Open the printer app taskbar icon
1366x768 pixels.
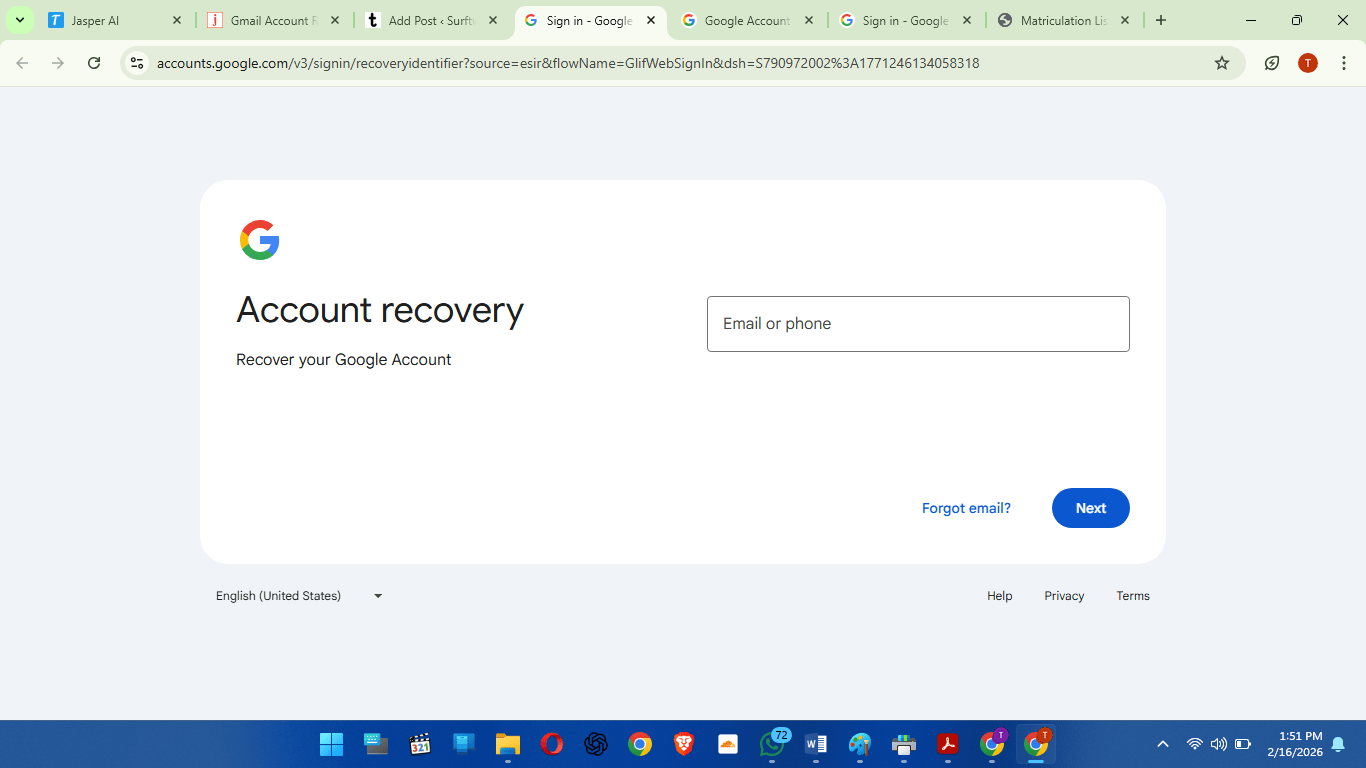[x=904, y=744]
